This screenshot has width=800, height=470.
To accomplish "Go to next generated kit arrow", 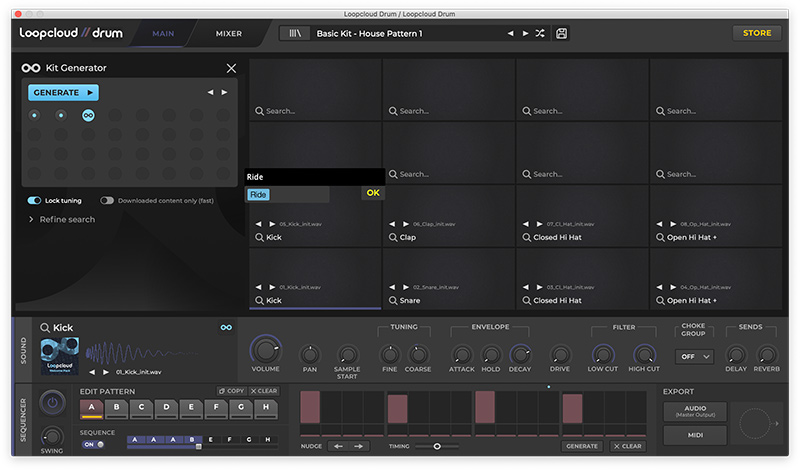I will (224, 92).
